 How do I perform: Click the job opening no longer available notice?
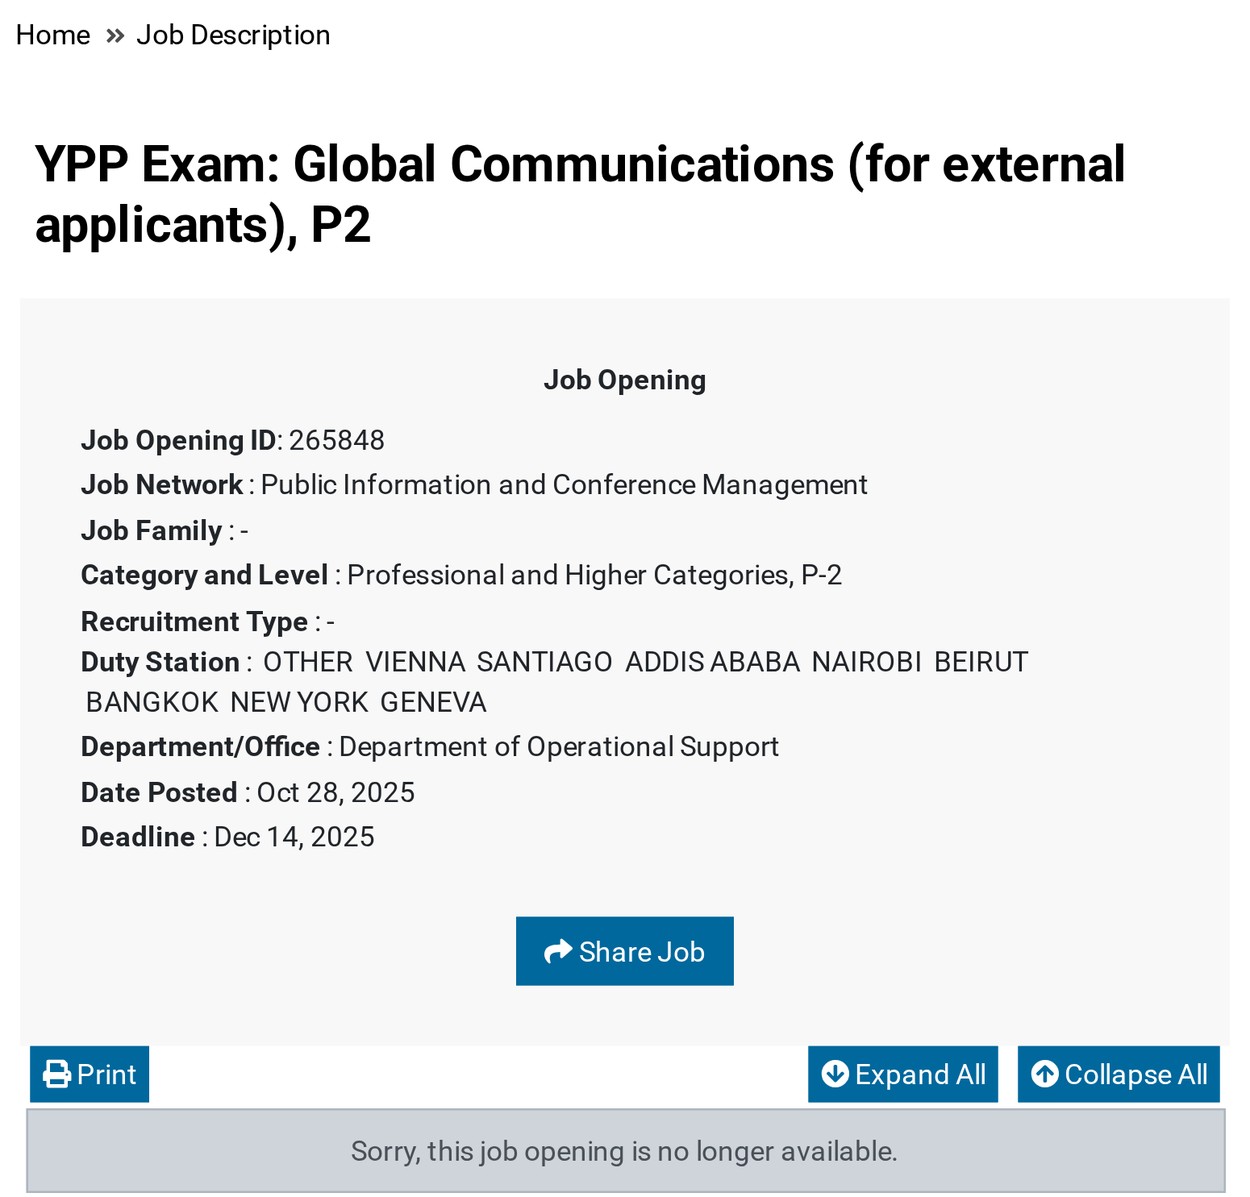tap(625, 1151)
